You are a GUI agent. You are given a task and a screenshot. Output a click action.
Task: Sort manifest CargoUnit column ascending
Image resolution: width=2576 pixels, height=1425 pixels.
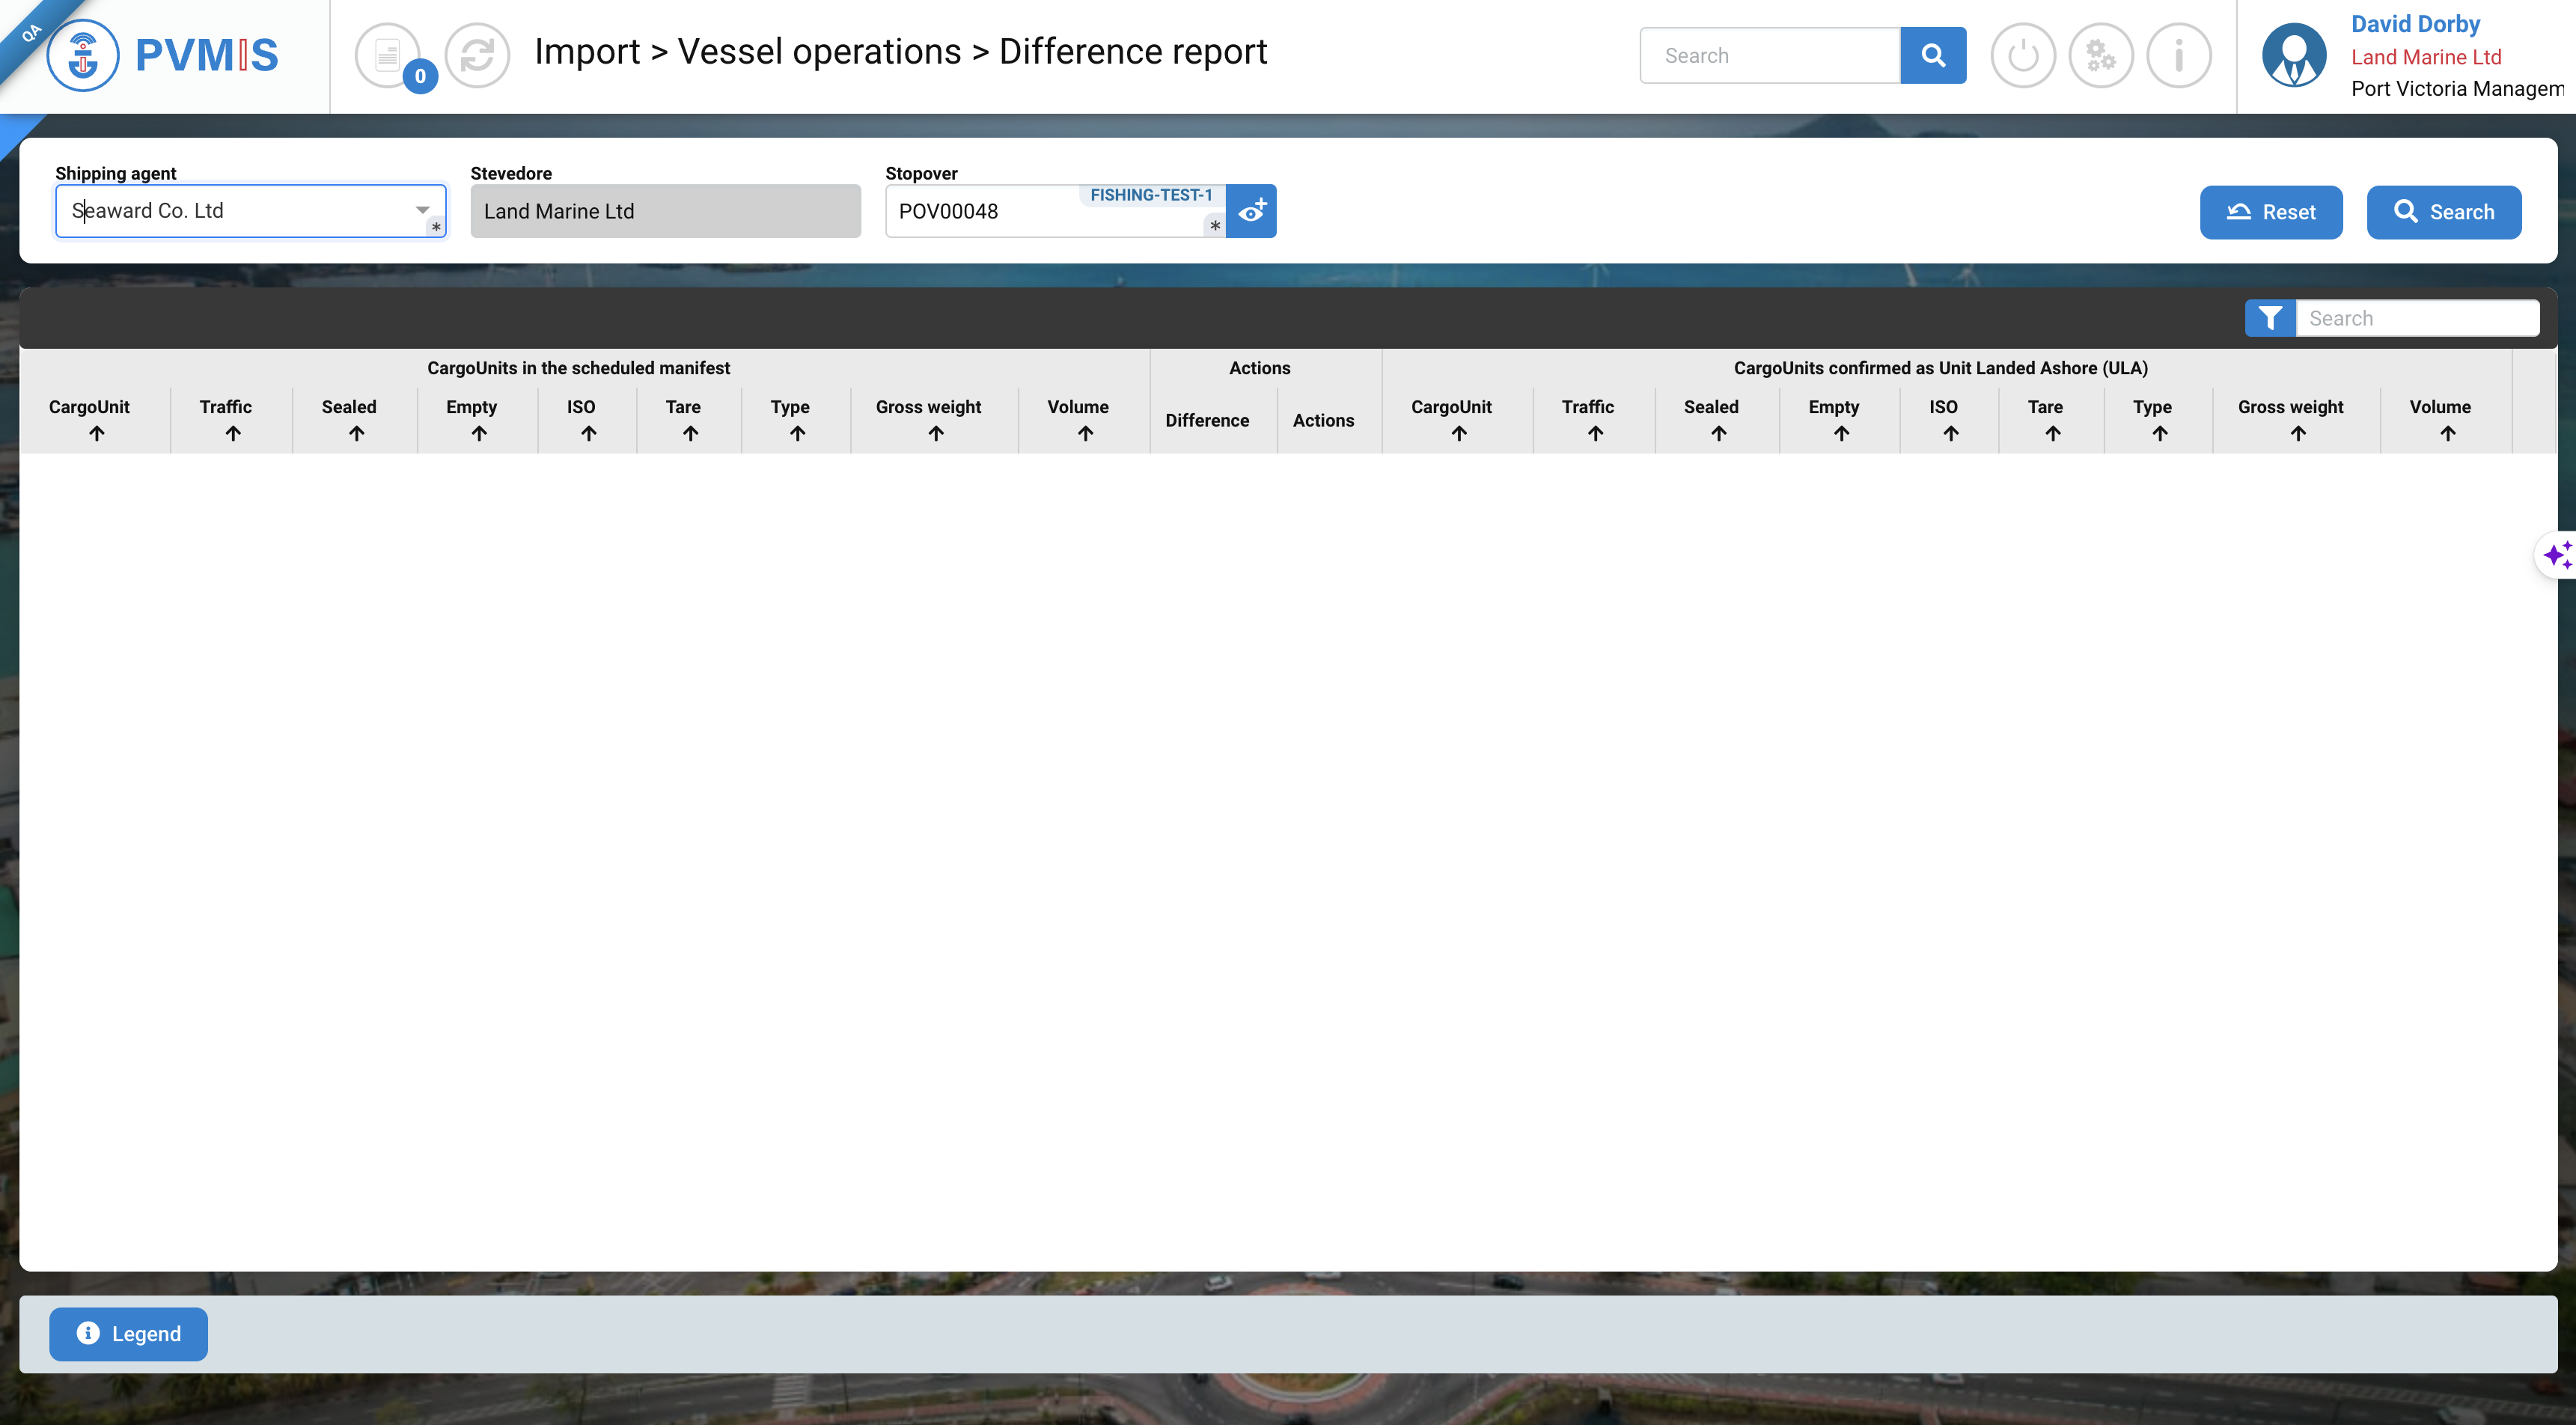pos(96,433)
